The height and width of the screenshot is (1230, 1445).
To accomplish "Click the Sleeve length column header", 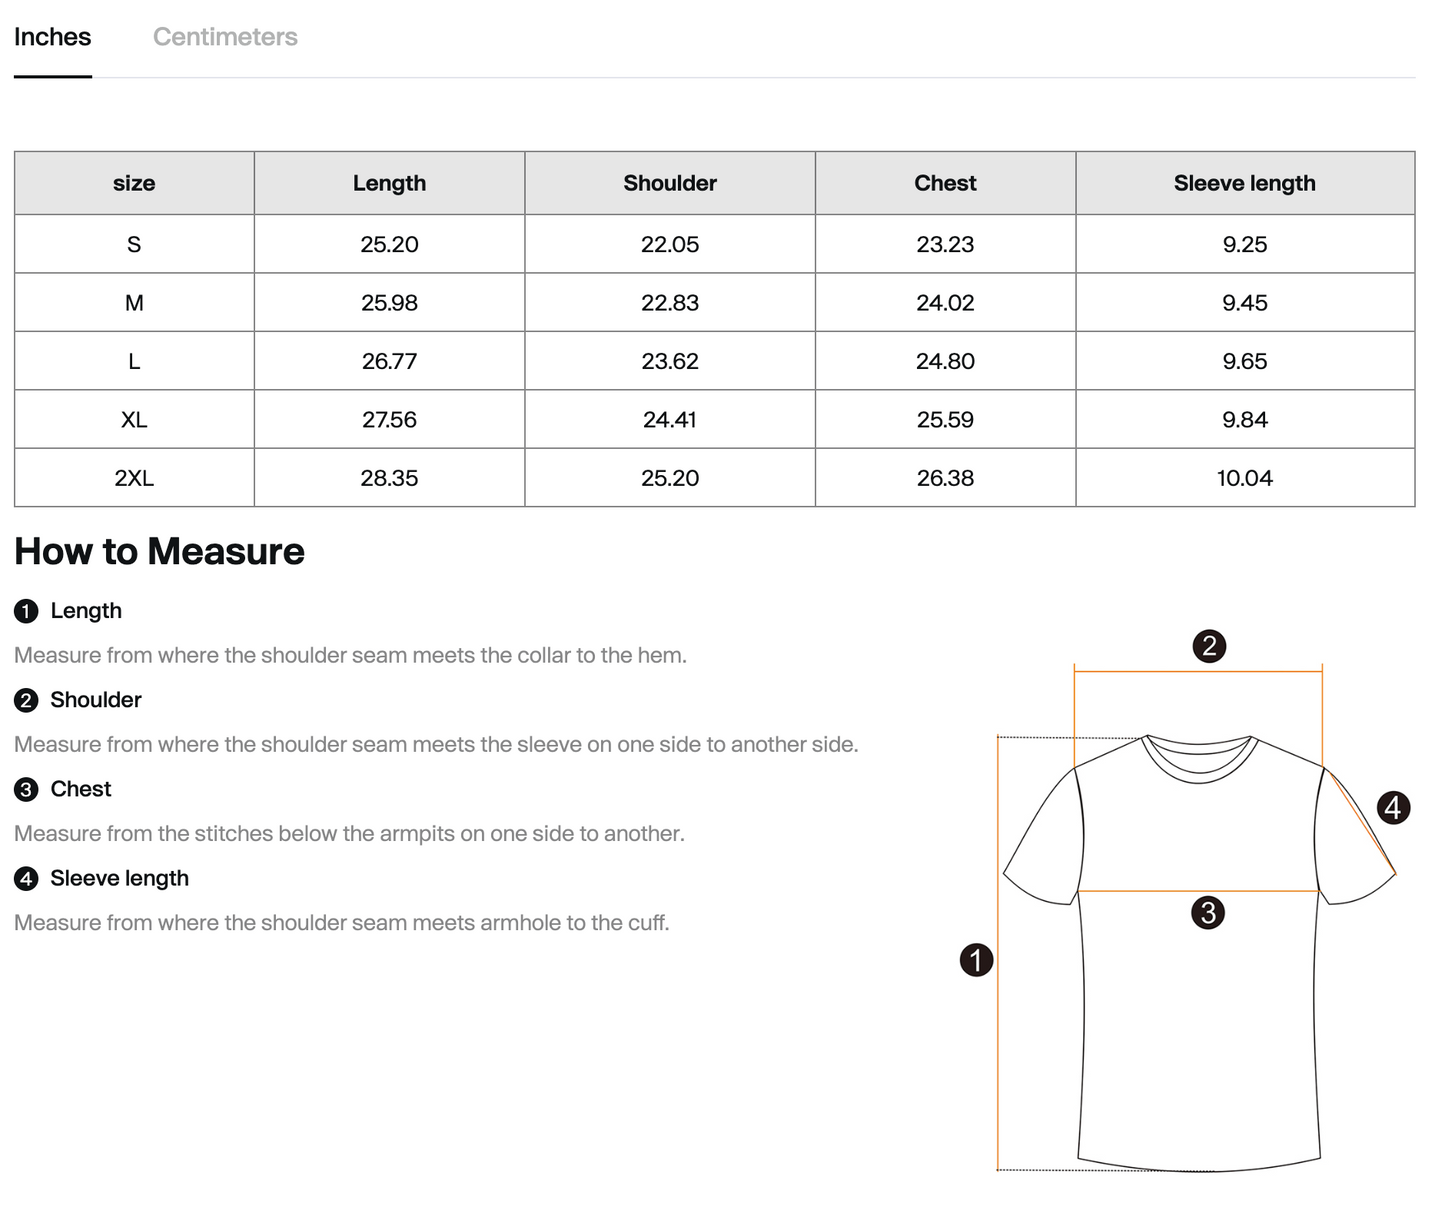I will (1244, 183).
